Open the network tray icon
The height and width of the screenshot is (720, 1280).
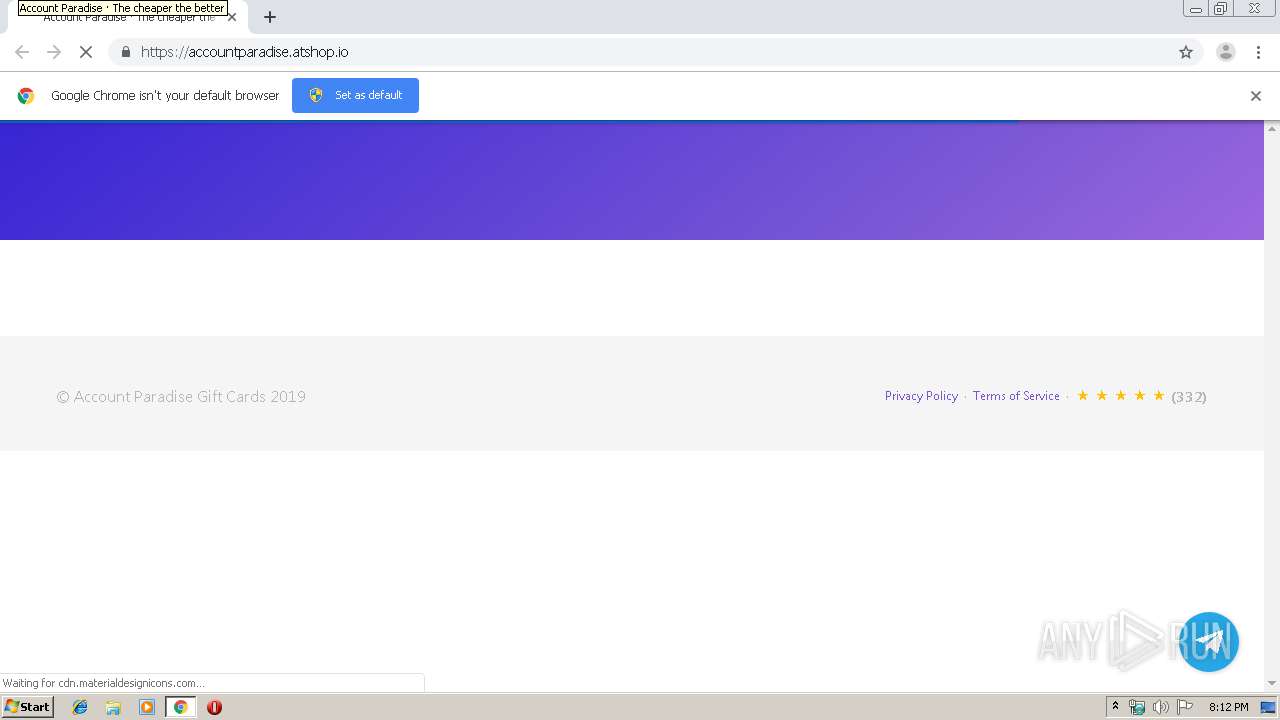1137,707
